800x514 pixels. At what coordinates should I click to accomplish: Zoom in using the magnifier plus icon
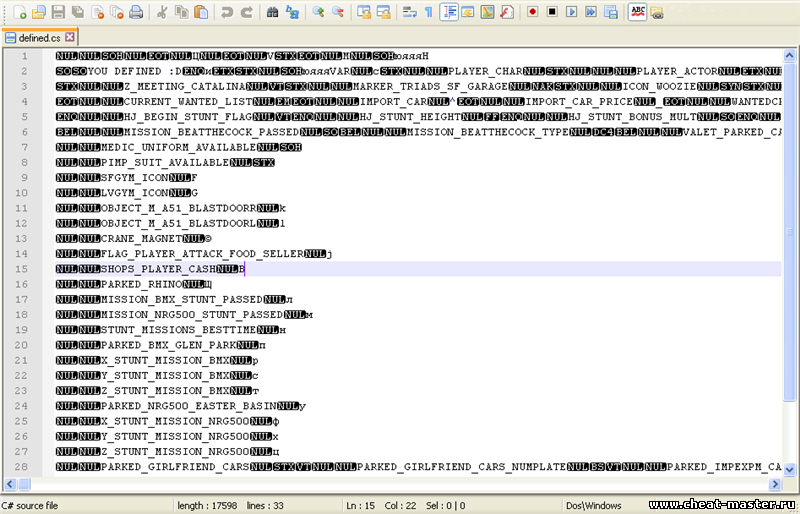(318, 12)
